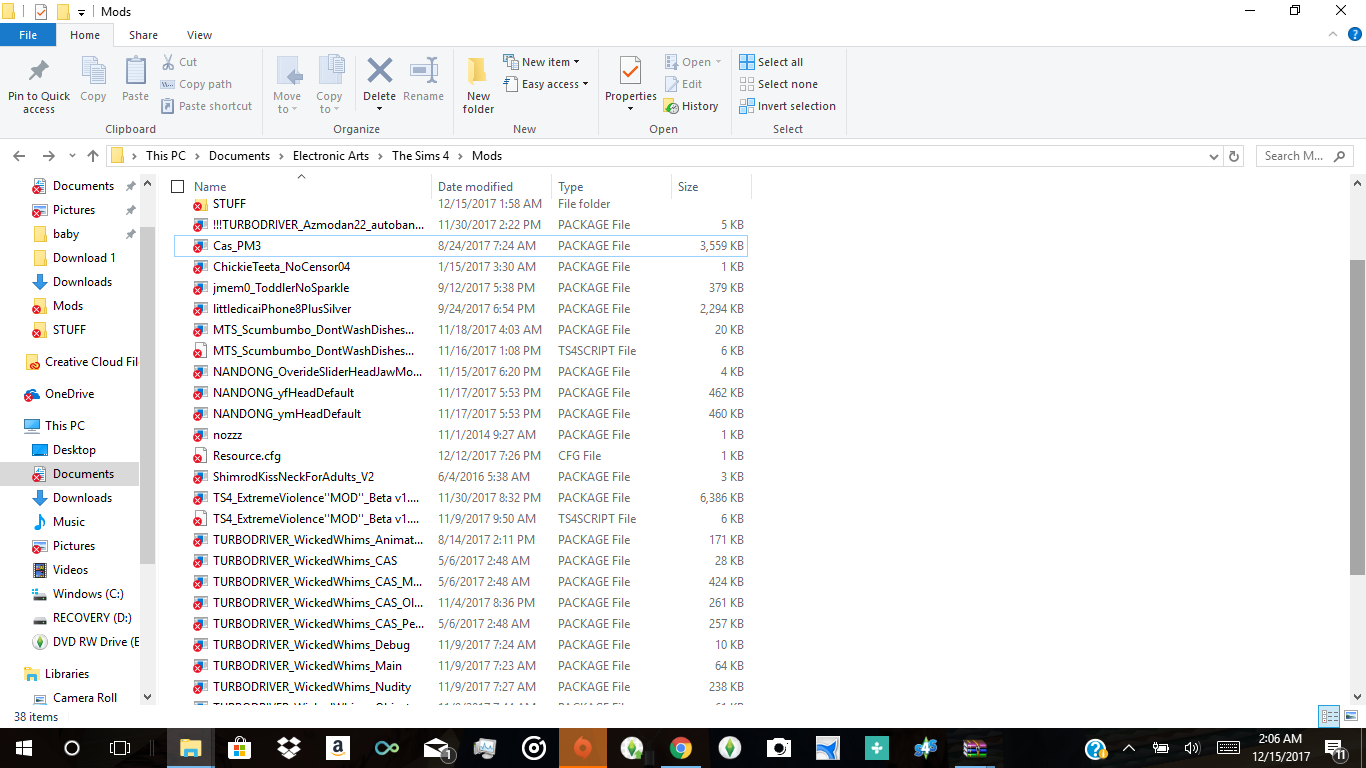The height and width of the screenshot is (768, 1366).
Task: Click New folder icon in title bar
Action: tap(63, 12)
